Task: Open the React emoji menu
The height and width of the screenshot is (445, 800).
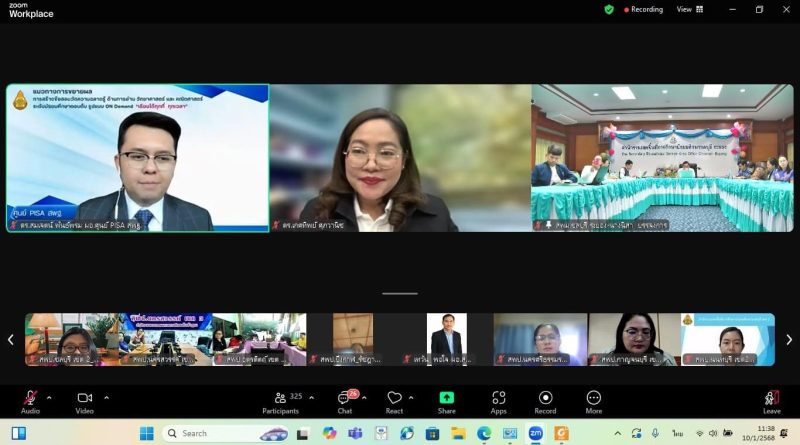Action: (x=394, y=399)
